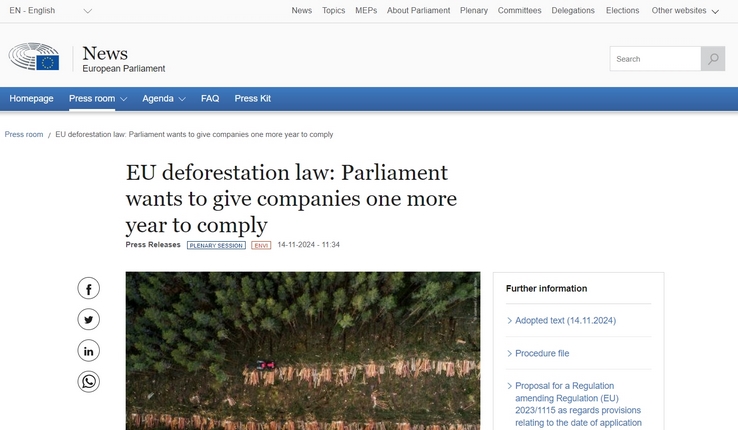Click the search magnifier icon
The height and width of the screenshot is (430, 738).
712,59
